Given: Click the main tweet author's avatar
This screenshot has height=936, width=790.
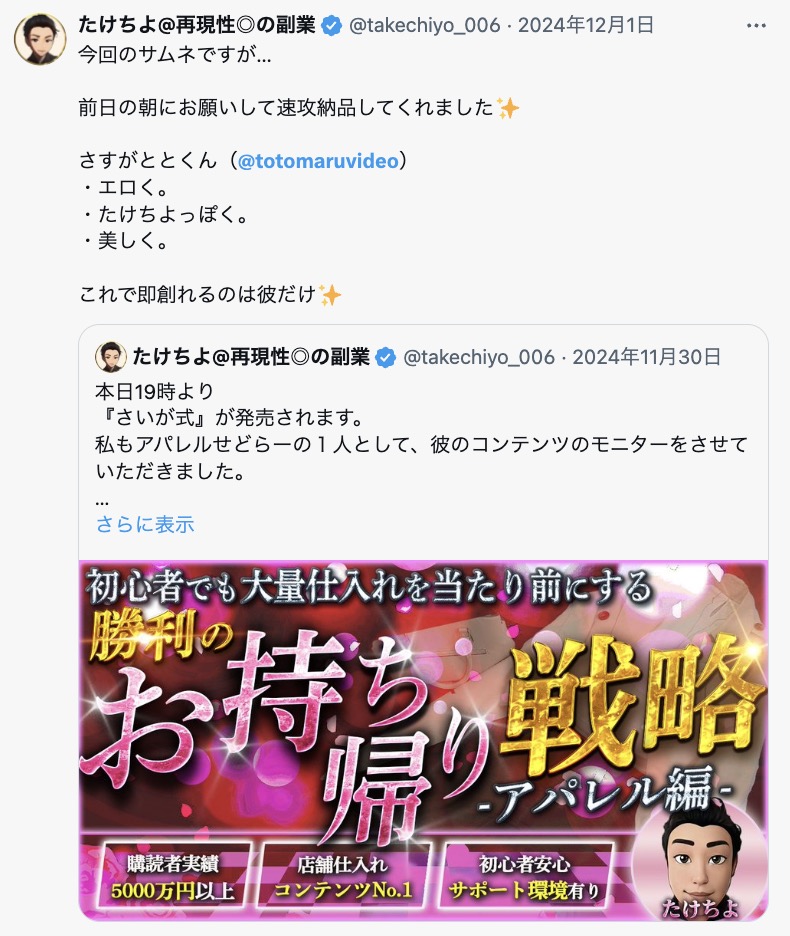Looking at the screenshot, I should coord(40,39).
